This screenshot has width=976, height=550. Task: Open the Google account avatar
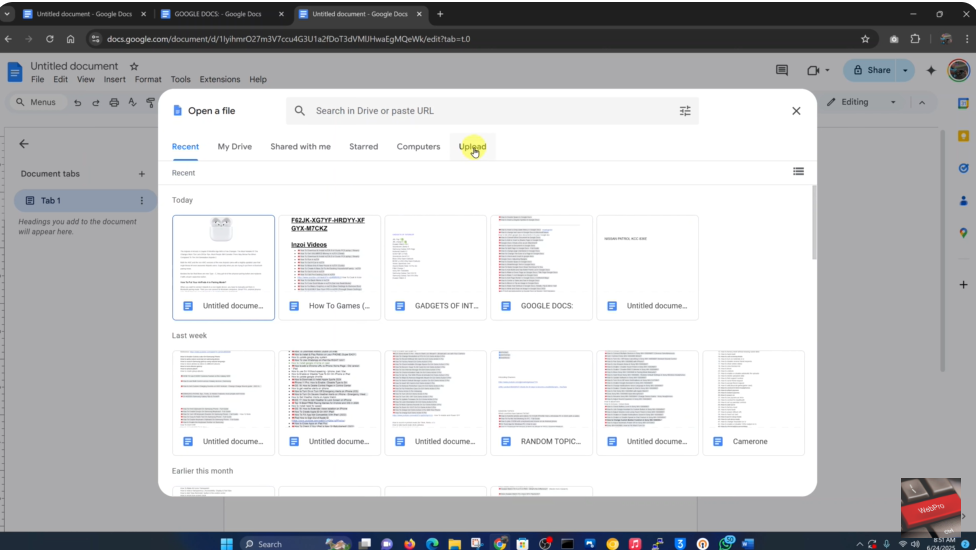[x=959, y=70]
